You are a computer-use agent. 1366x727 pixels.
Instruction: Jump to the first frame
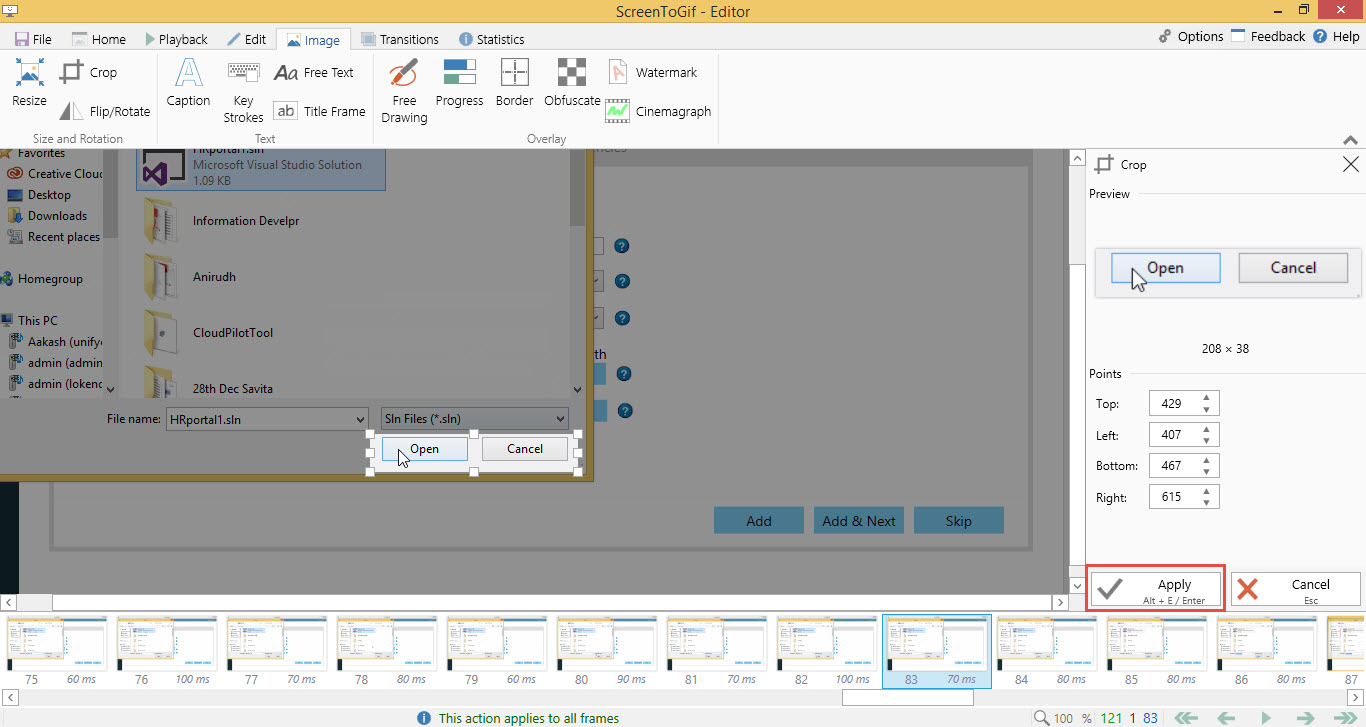1187,718
